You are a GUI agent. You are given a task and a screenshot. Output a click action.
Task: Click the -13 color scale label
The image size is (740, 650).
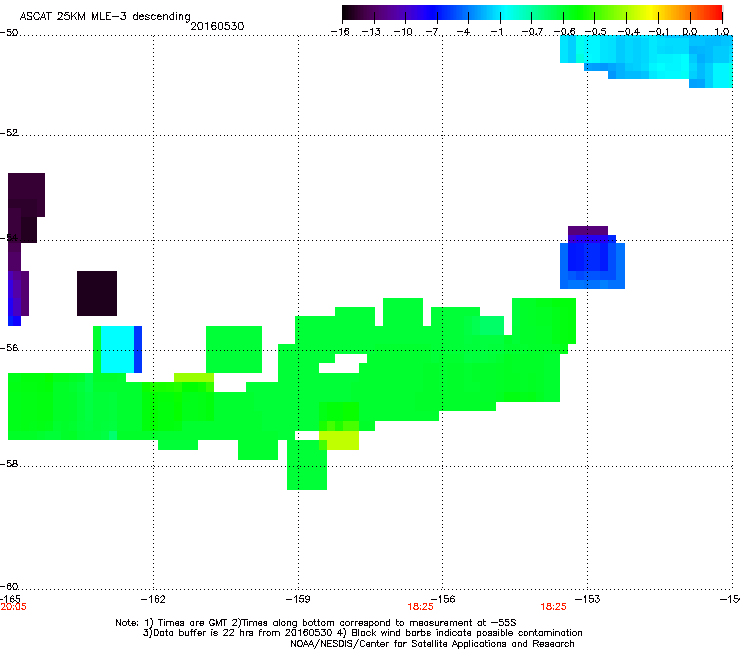(371, 32)
